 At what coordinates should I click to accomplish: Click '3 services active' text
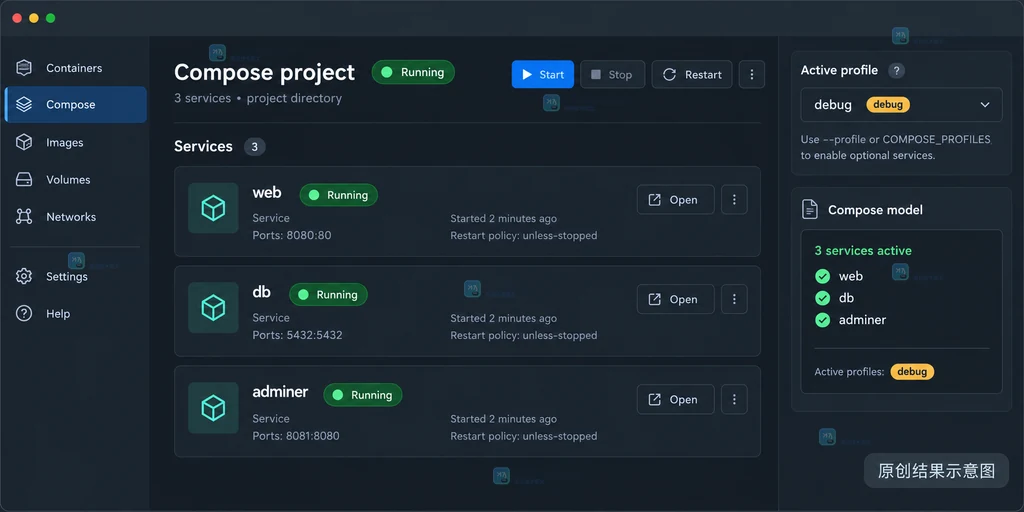(x=863, y=251)
